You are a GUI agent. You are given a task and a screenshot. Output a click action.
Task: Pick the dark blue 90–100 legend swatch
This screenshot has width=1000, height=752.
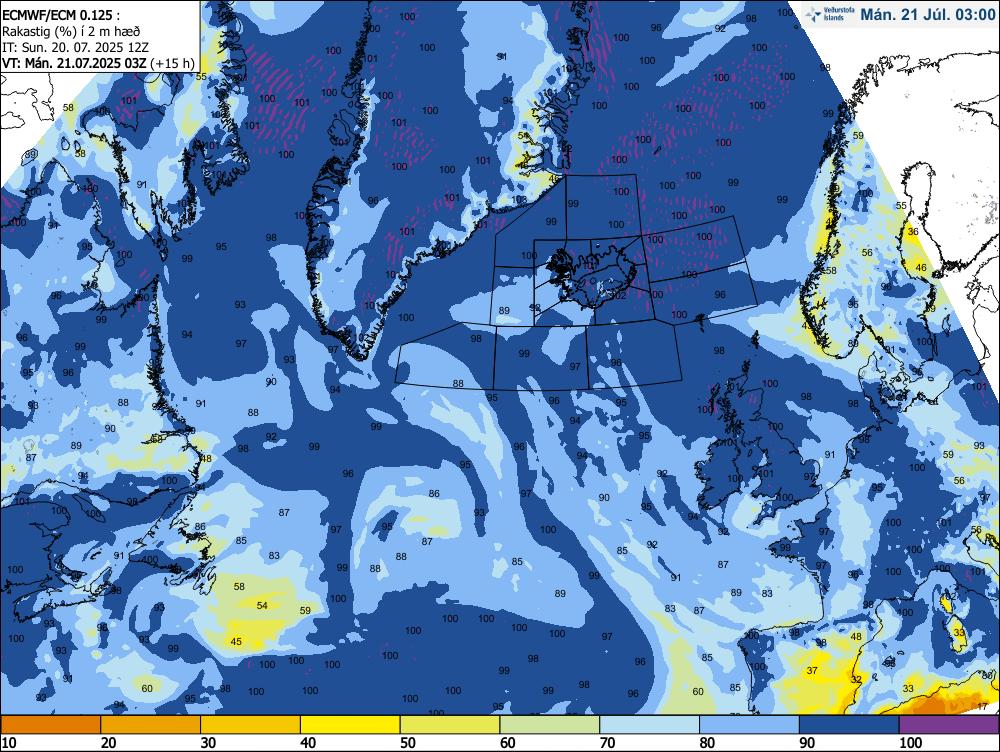849,725
